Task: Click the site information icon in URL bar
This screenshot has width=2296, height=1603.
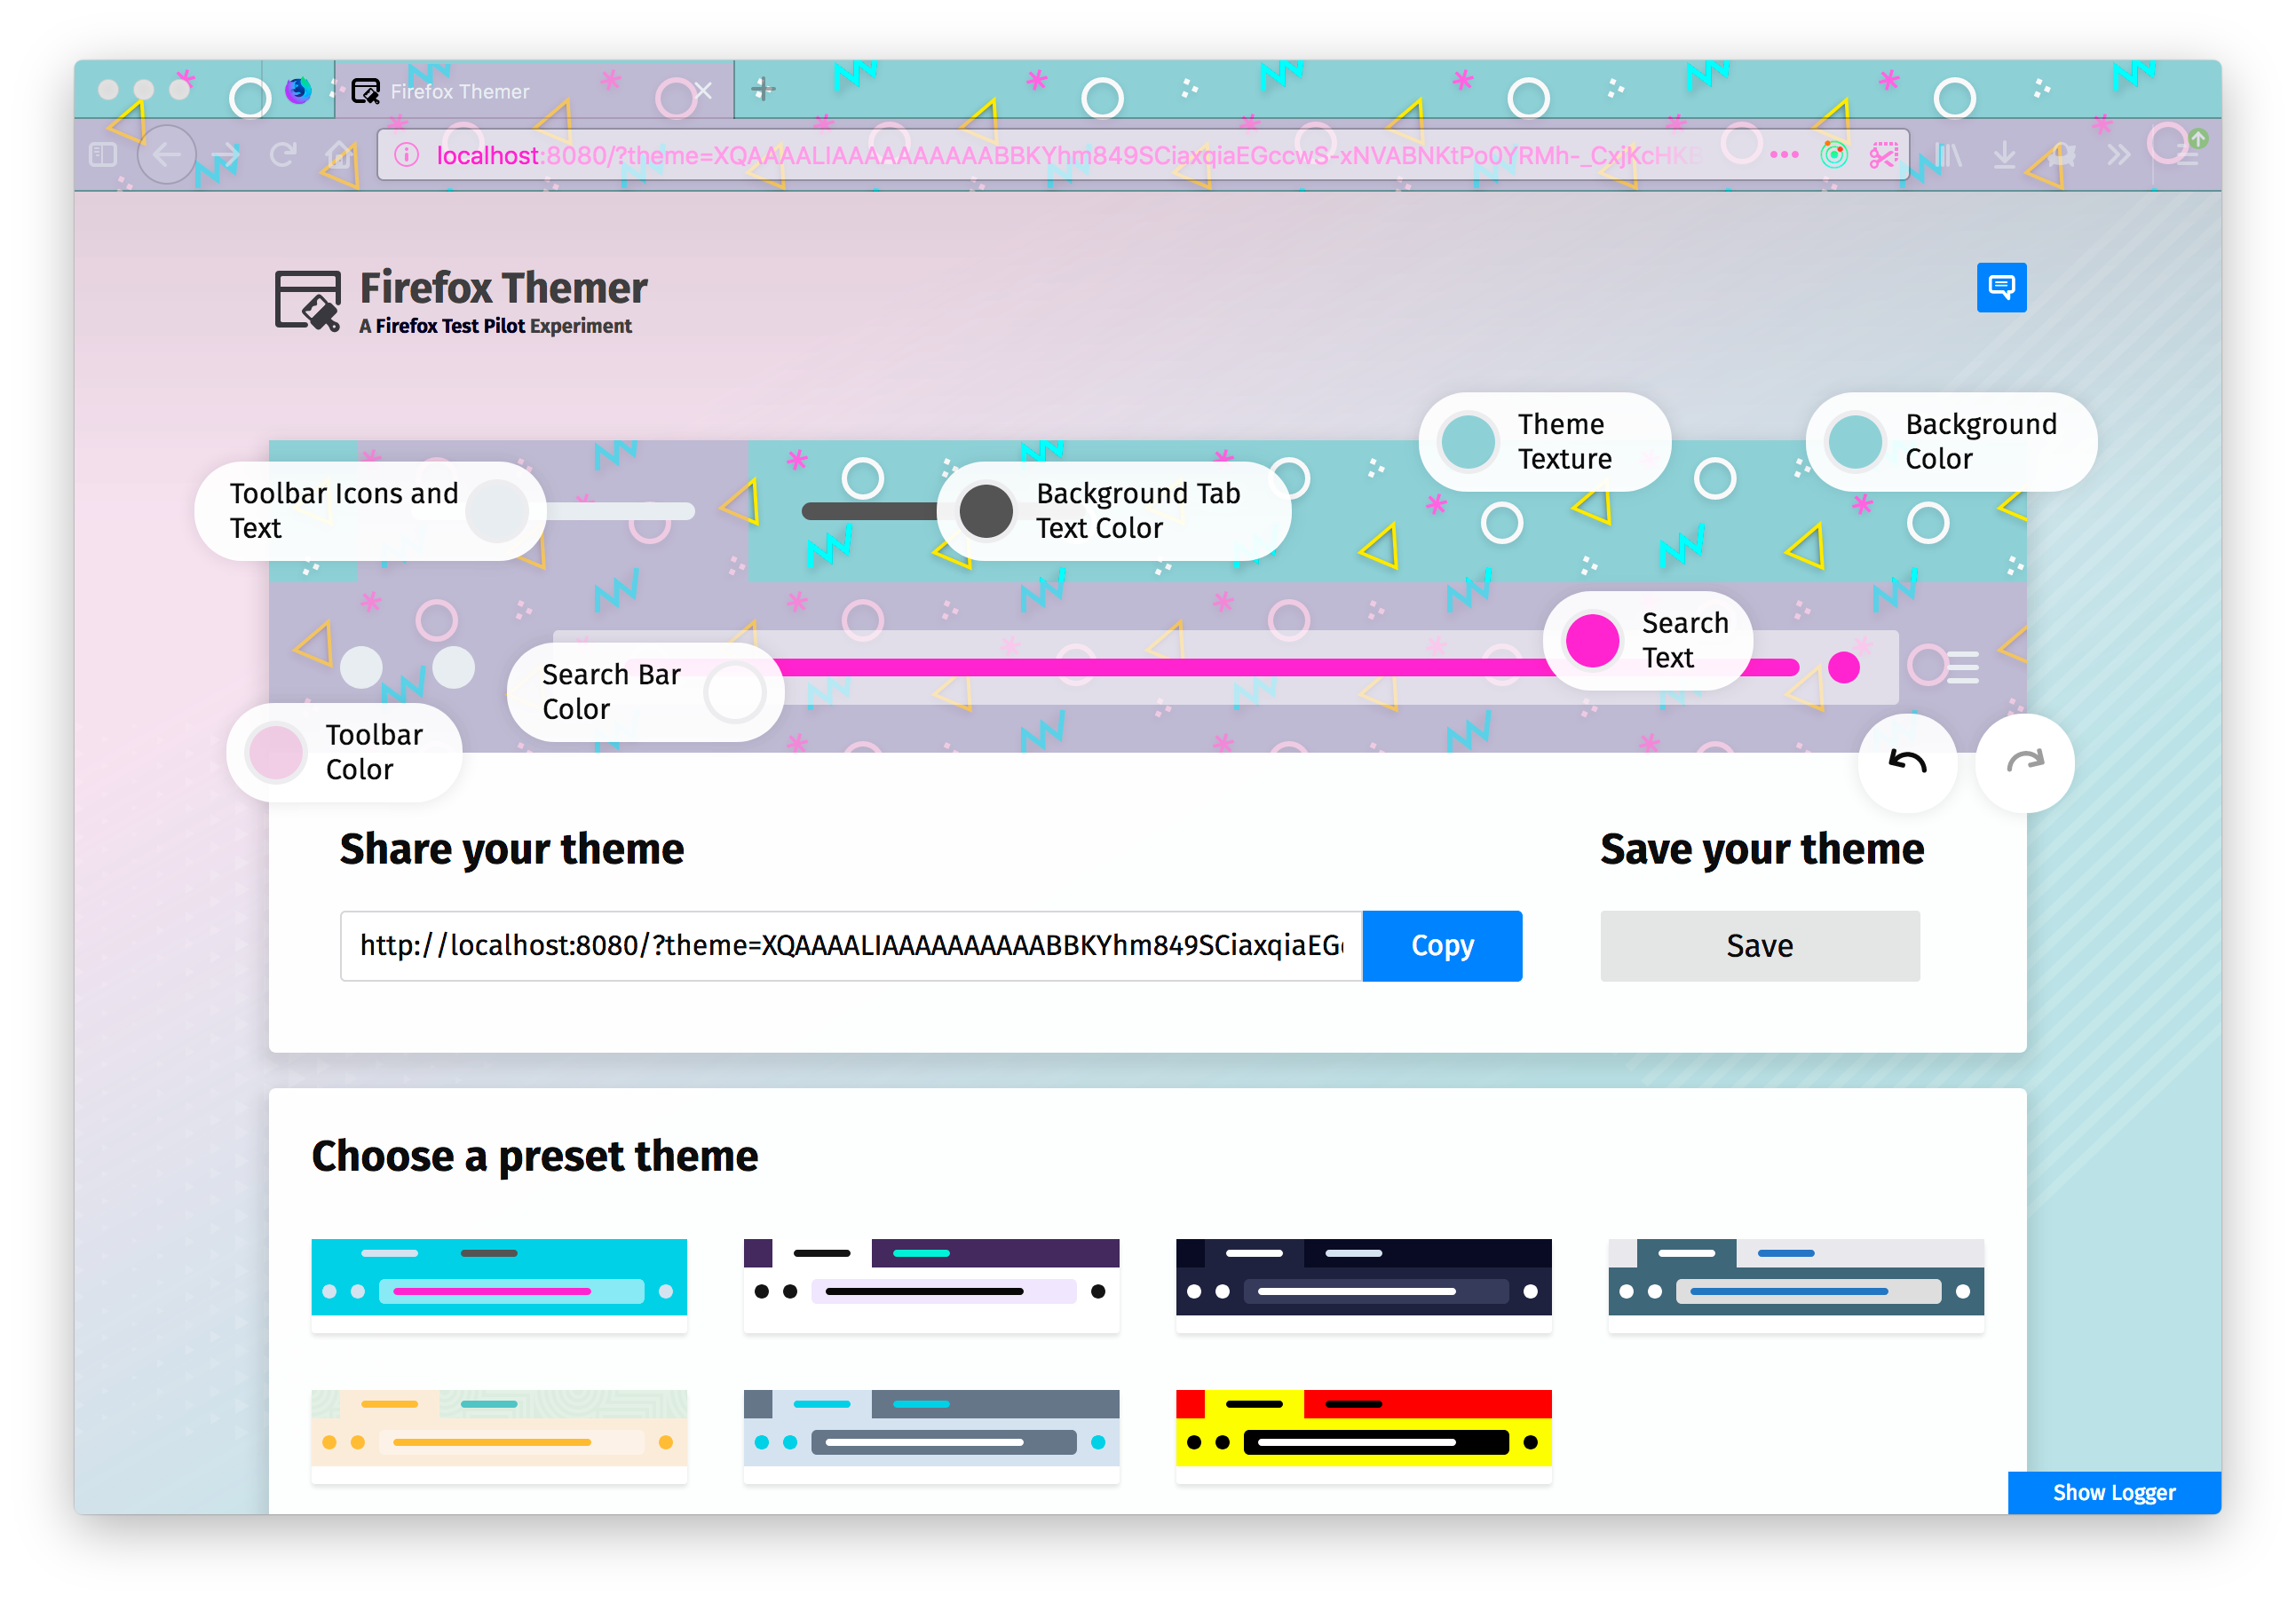Action: (406, 155)
